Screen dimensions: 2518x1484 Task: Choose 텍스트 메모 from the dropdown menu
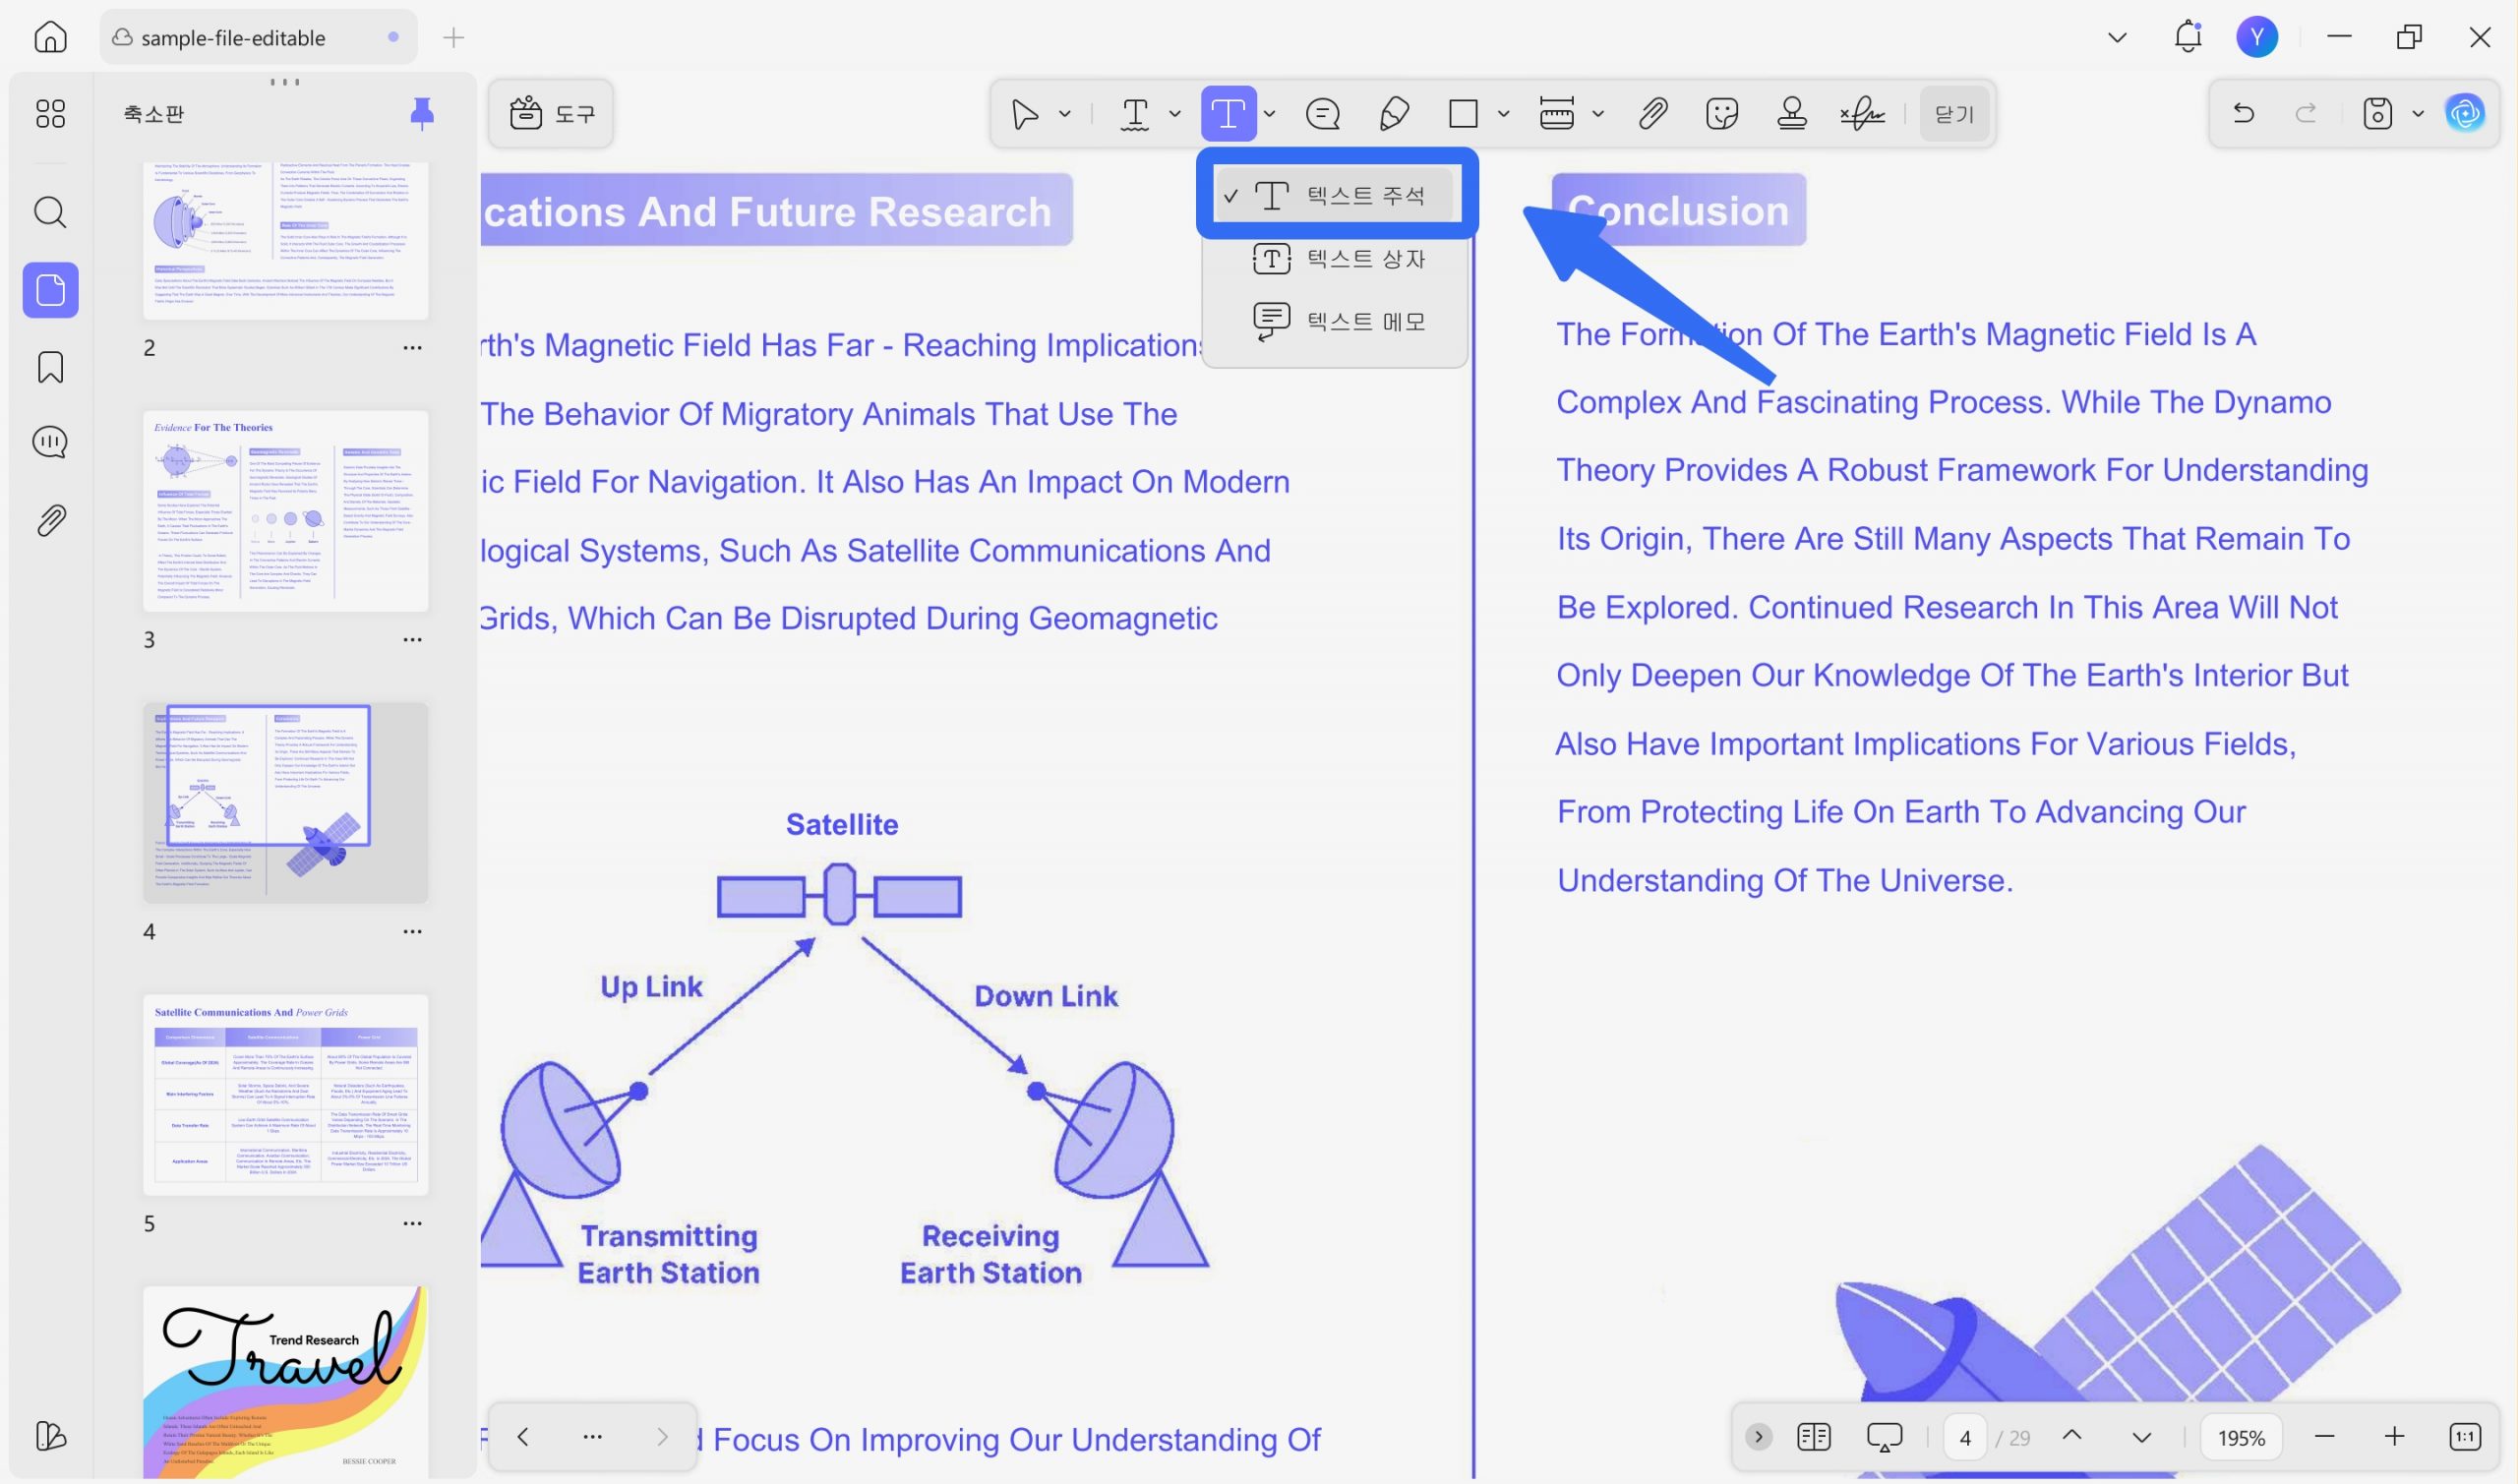click(1334, 321)
